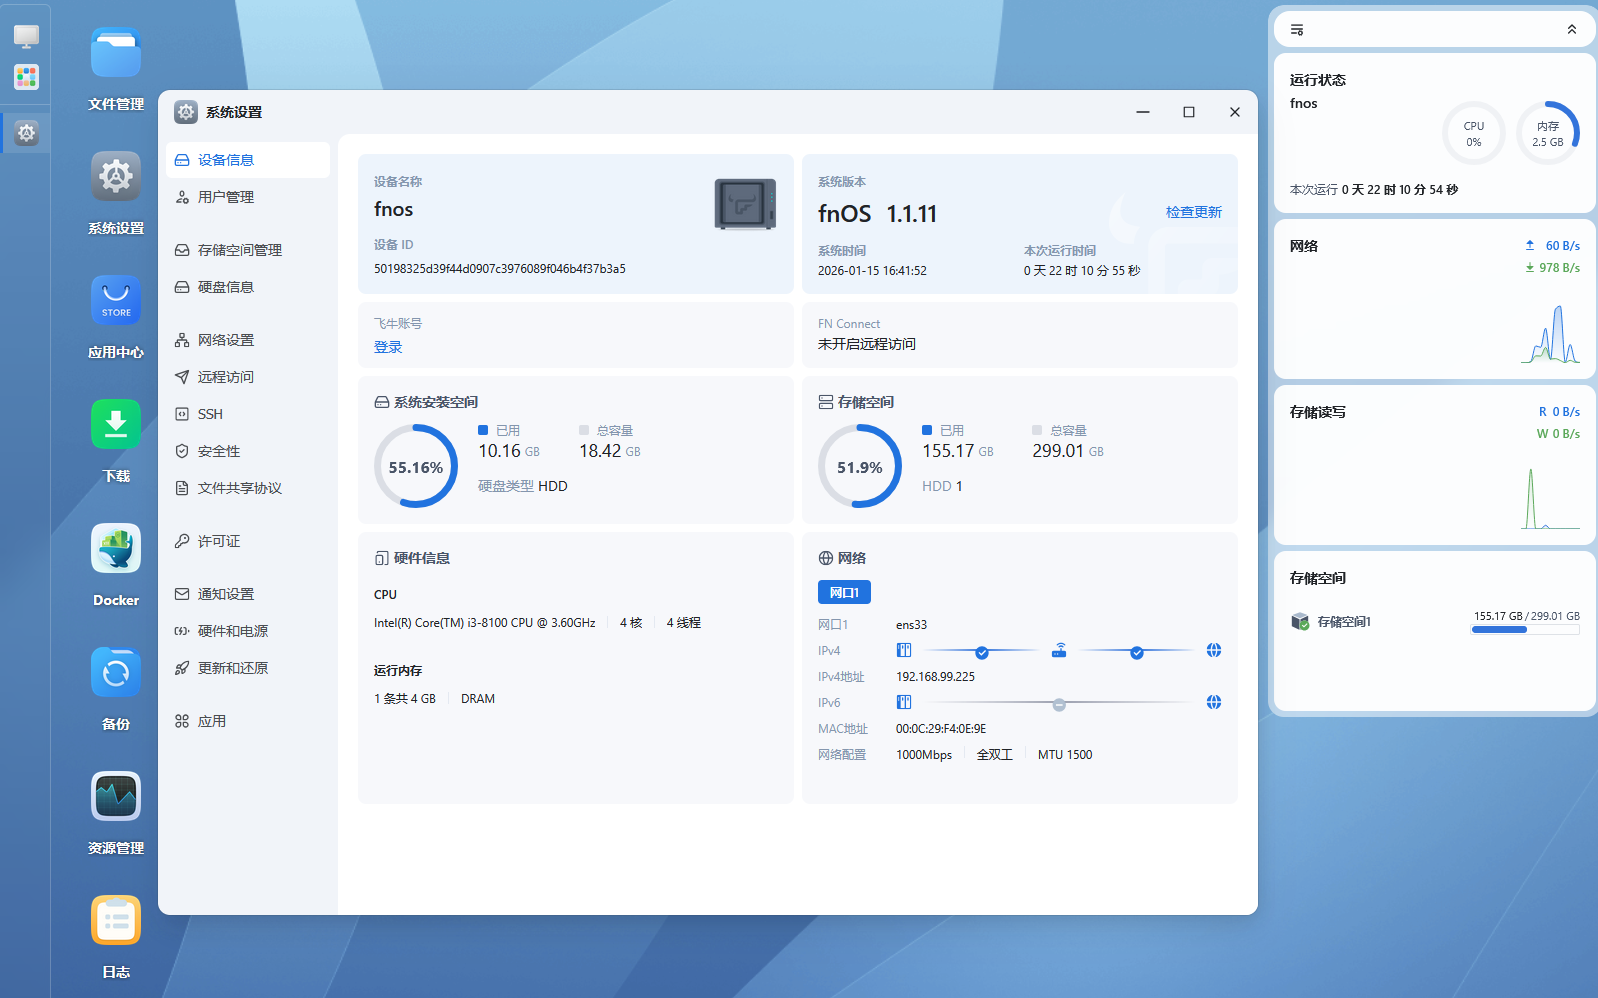Click the 登录 login link
Image resolution: width=1598 pixels, height=998 pixels.
click(388, 347)
